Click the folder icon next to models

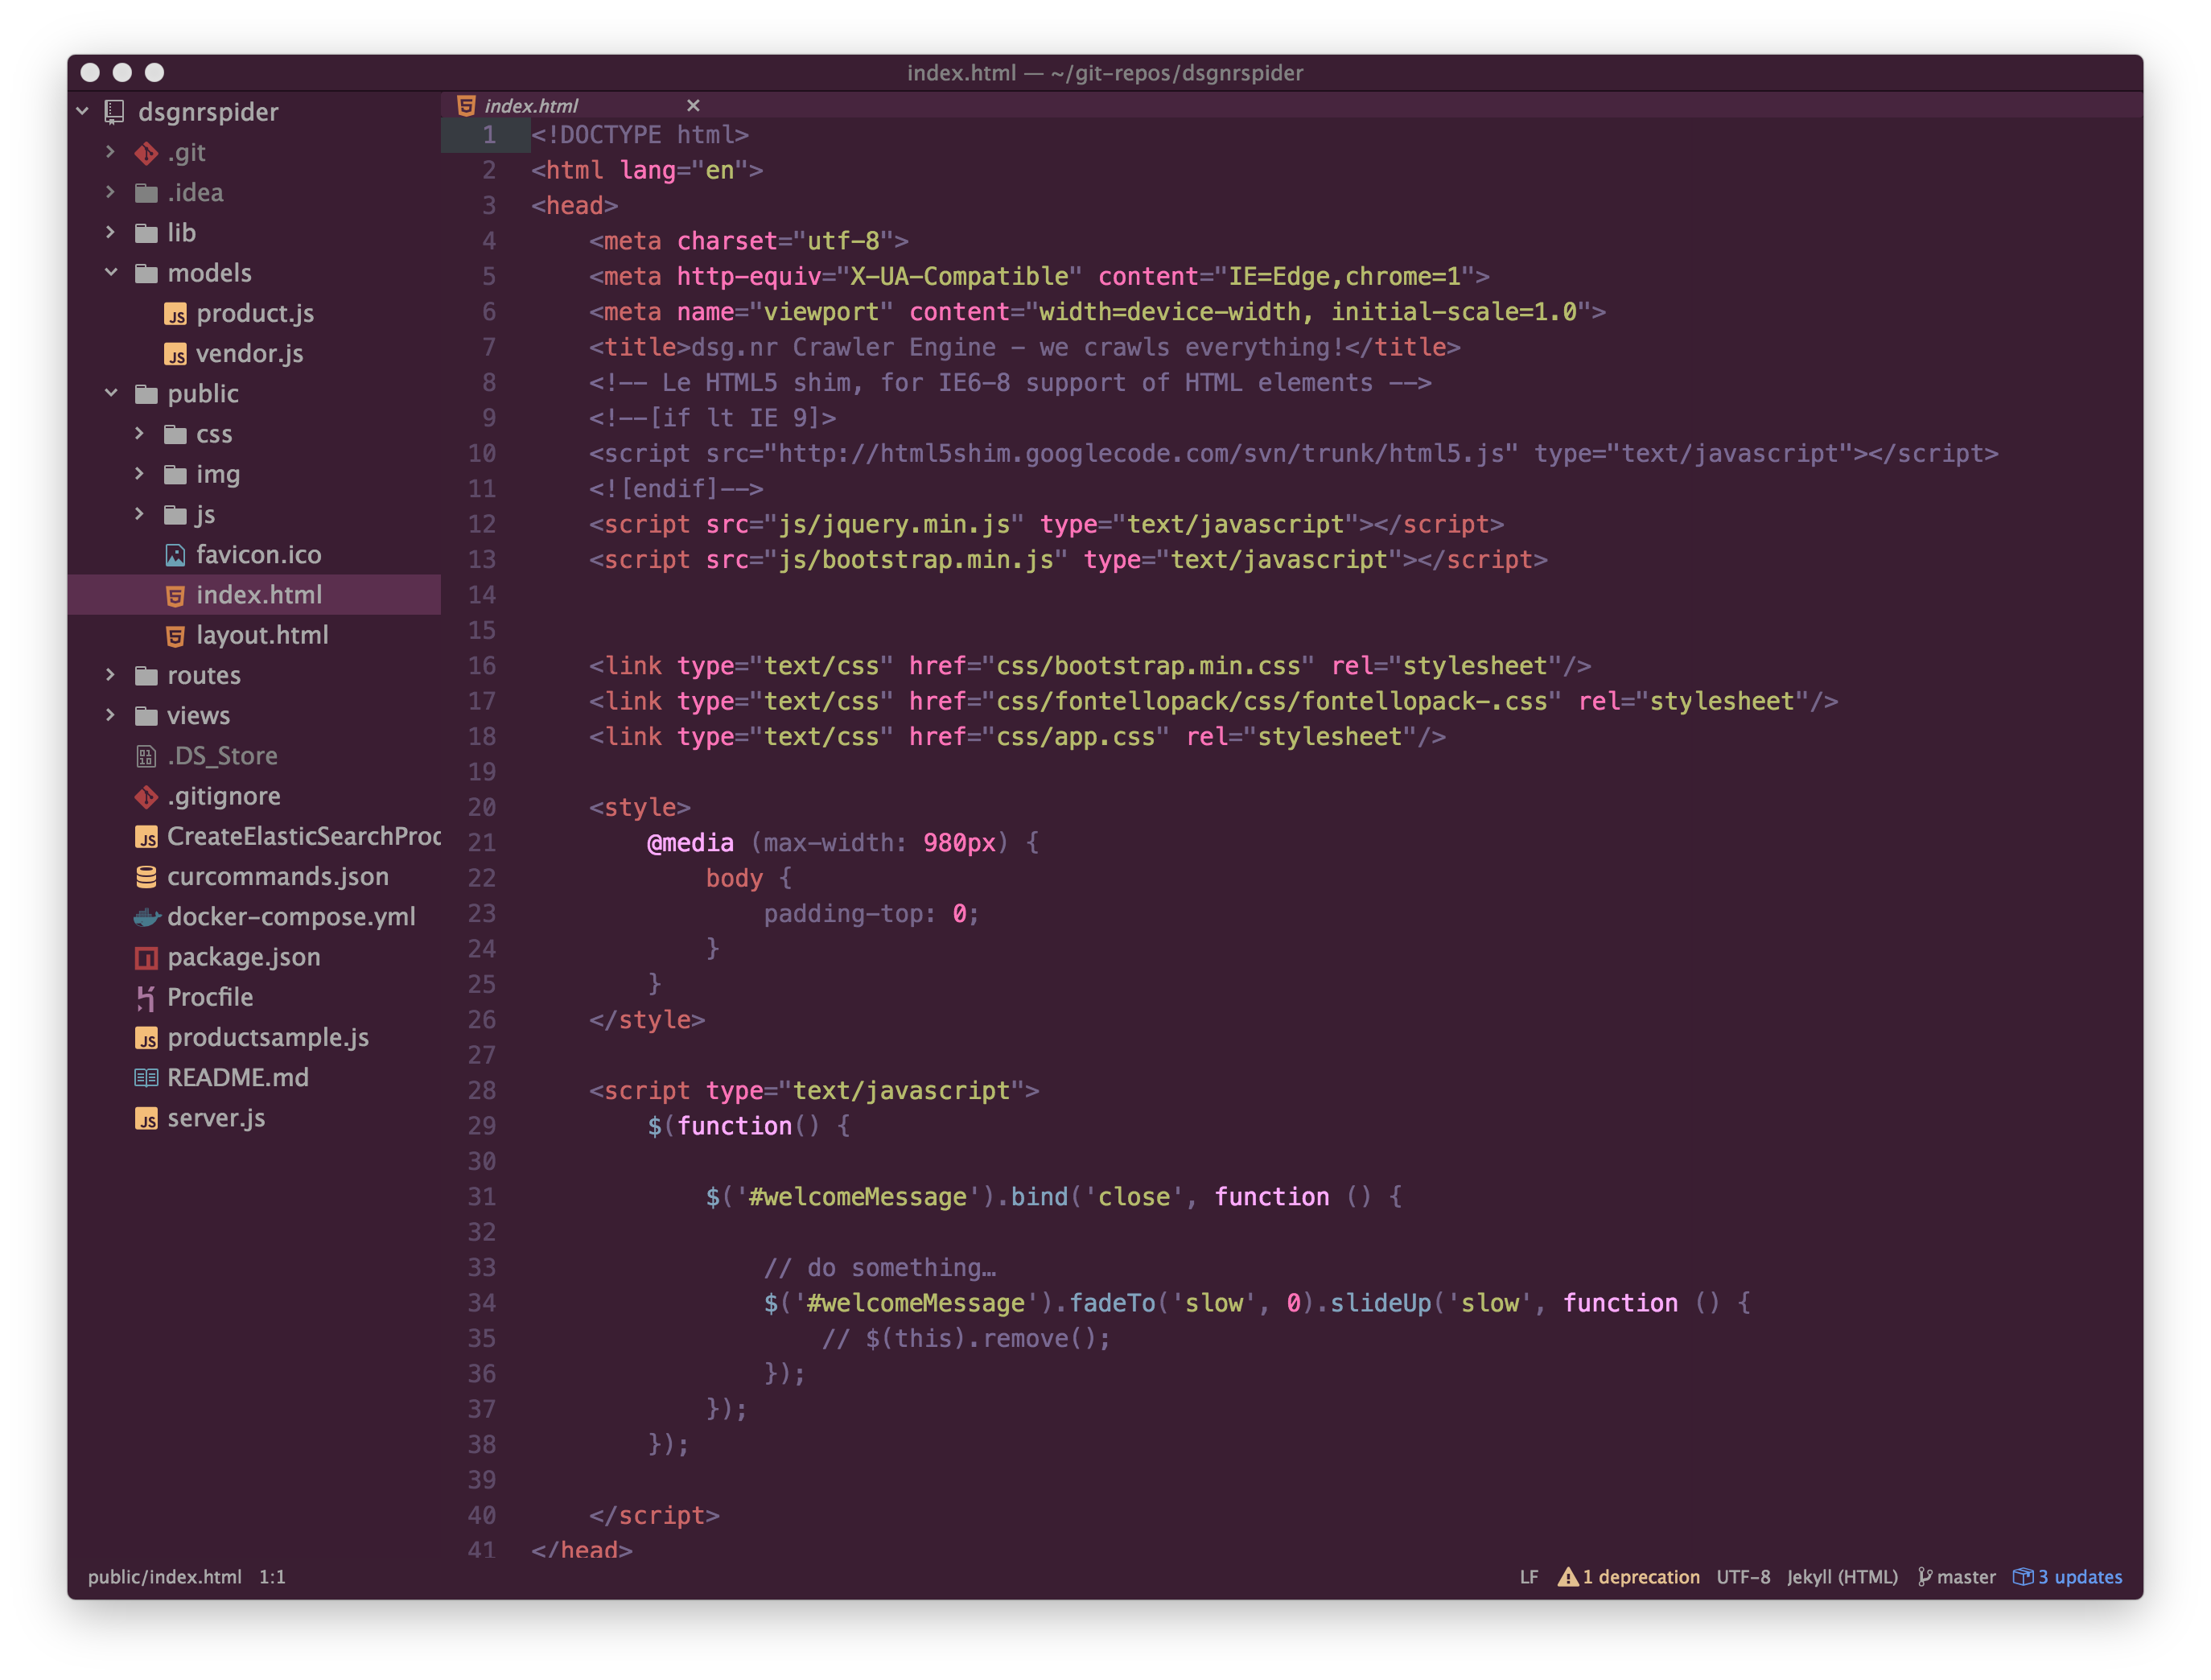[x=146, y=273]
